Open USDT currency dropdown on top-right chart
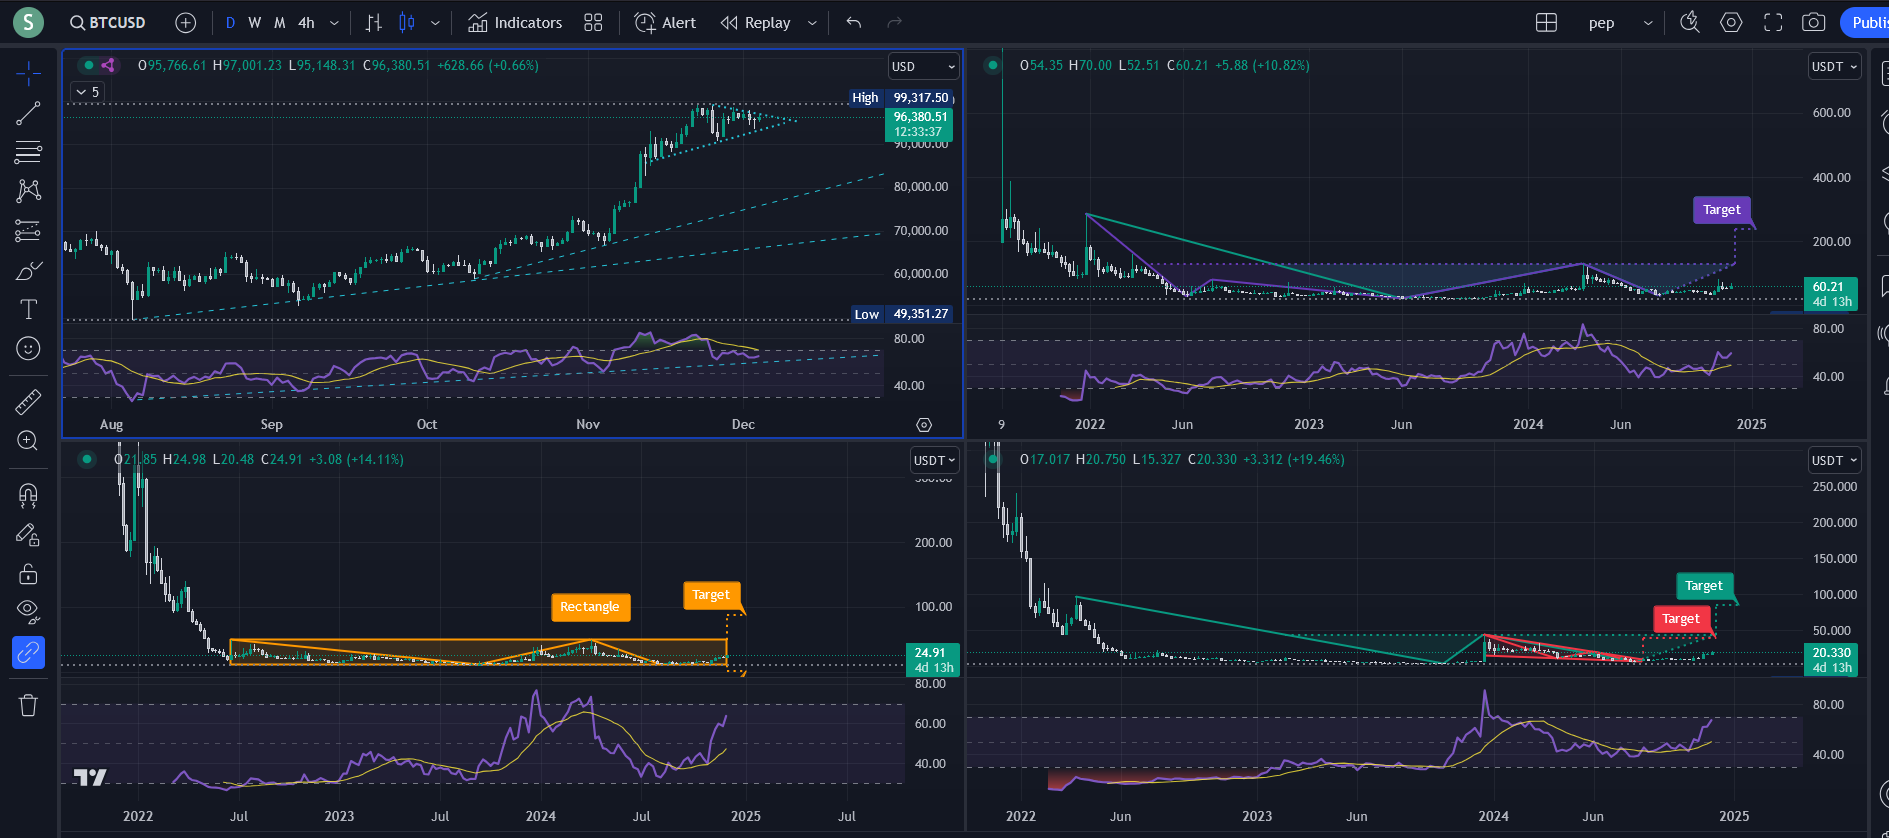 click(x=1834, y=66)
